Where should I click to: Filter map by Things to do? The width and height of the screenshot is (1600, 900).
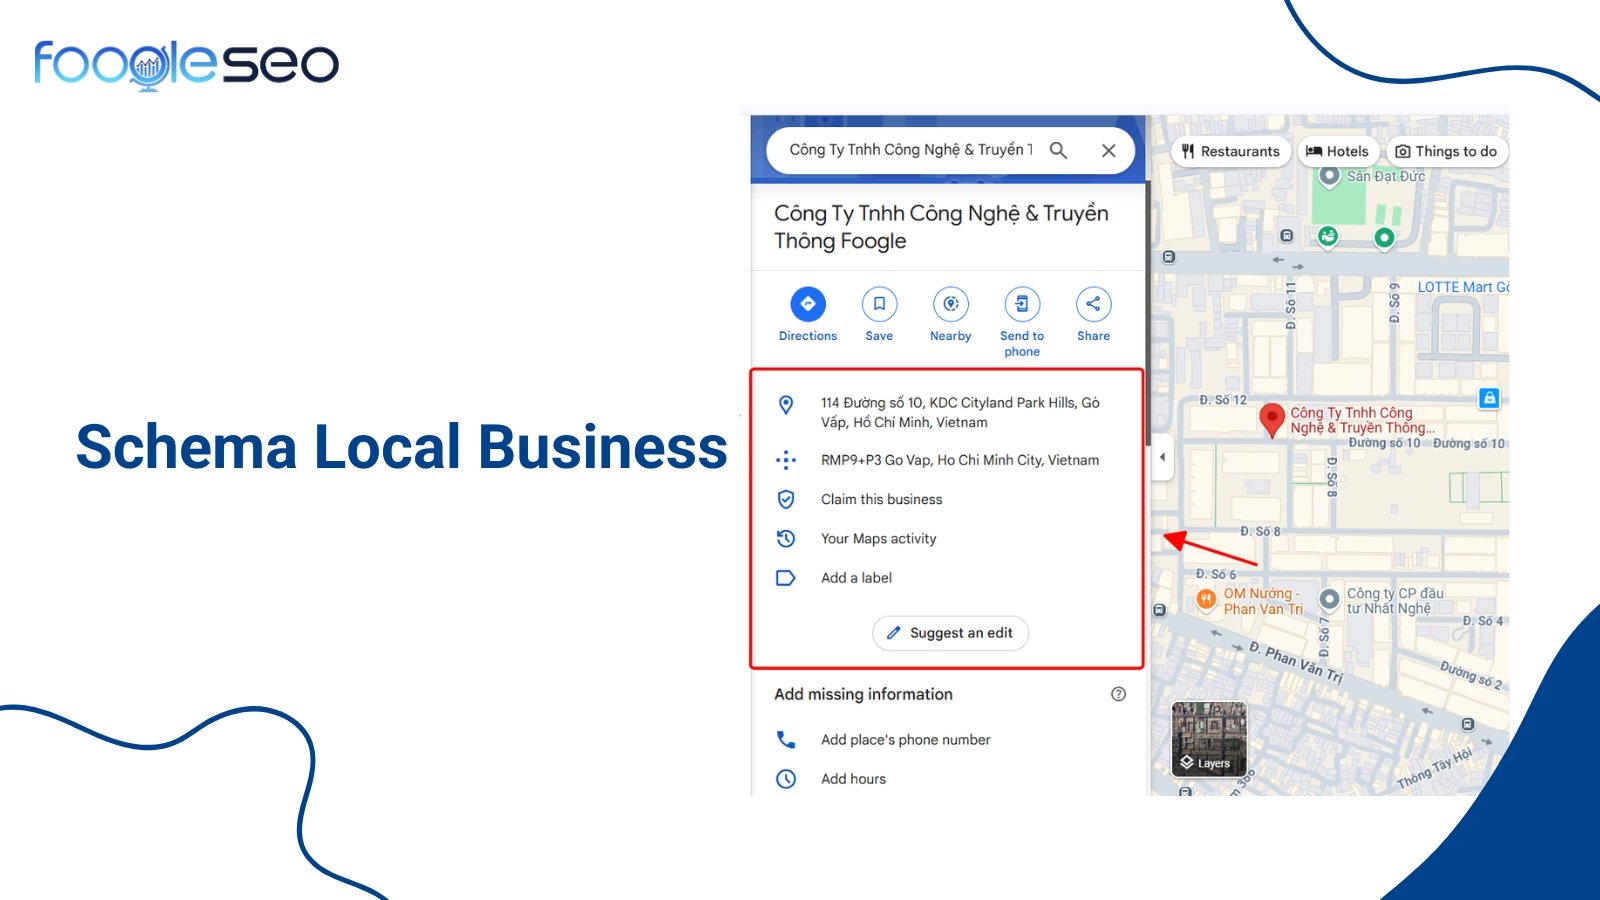click(x=1446, y=151)
